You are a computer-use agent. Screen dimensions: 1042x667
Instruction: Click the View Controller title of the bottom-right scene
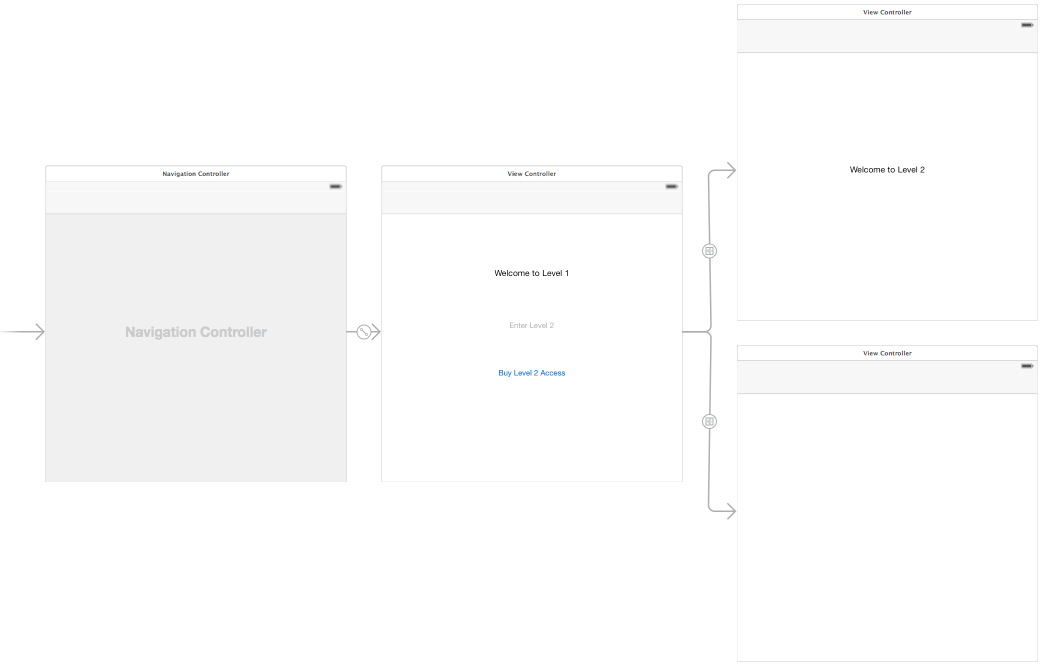point(887,352)
